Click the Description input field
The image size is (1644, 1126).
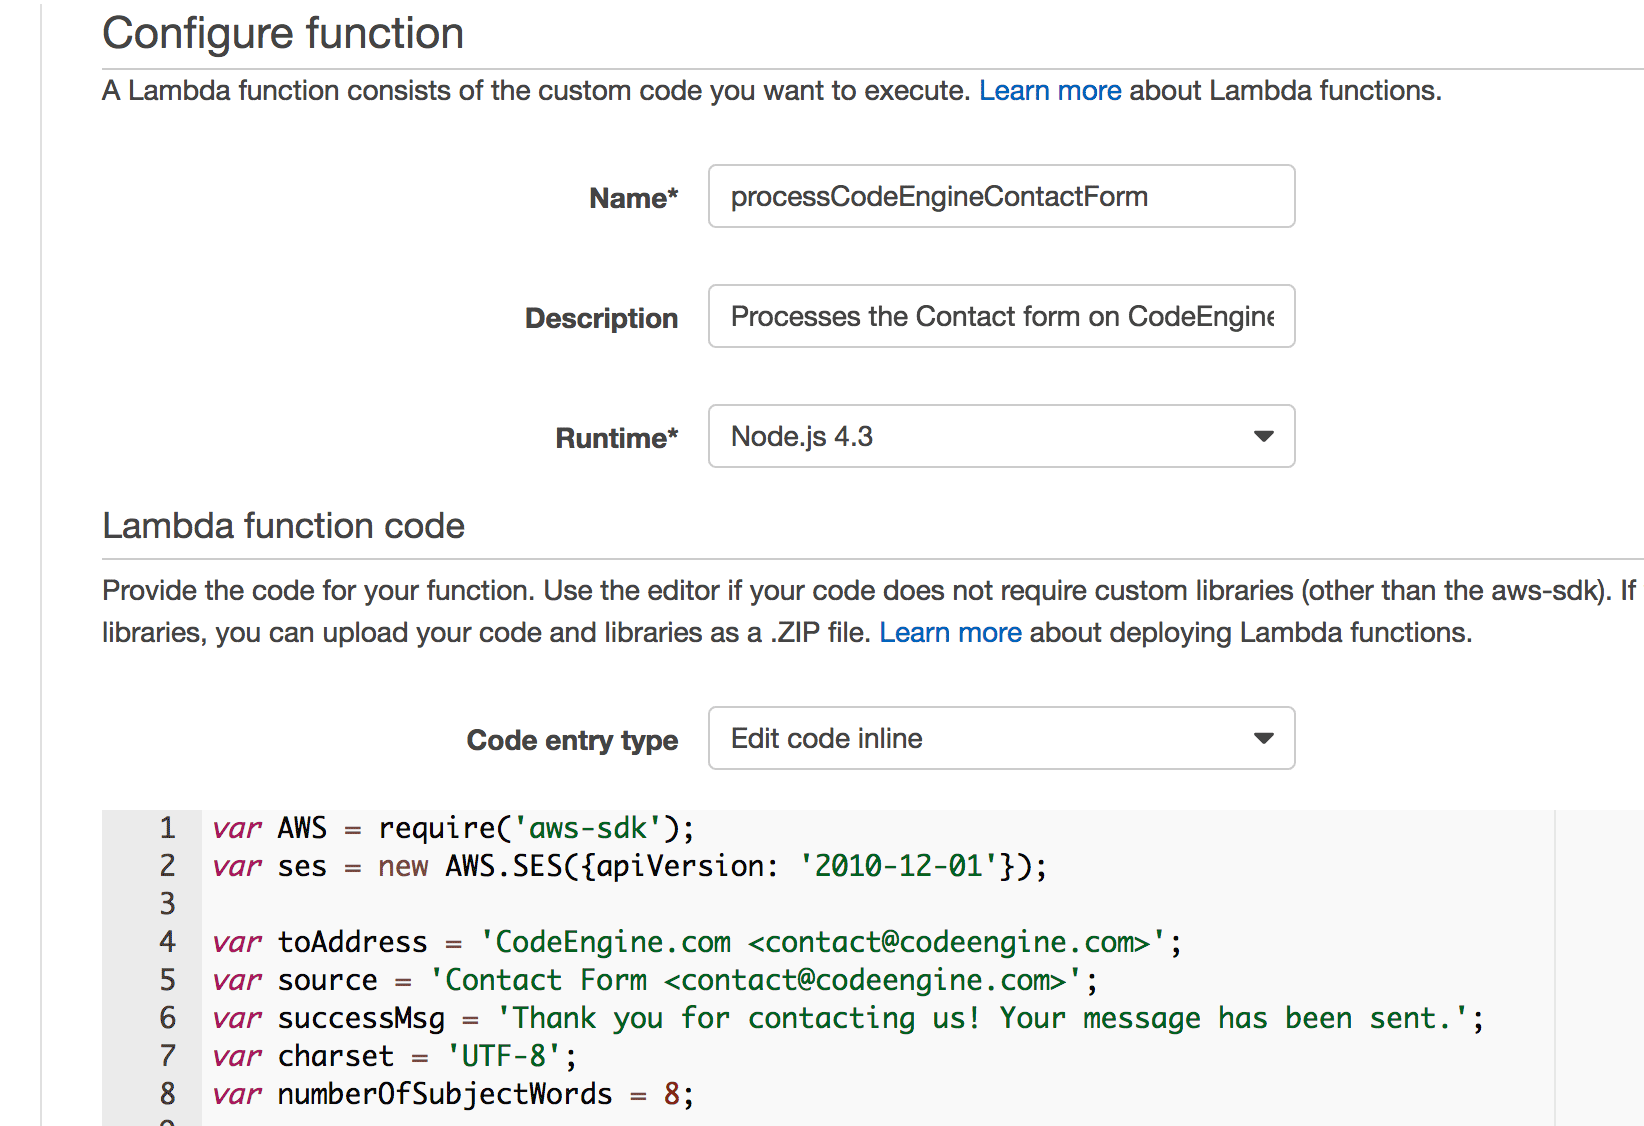click(x=1001, y=316)
